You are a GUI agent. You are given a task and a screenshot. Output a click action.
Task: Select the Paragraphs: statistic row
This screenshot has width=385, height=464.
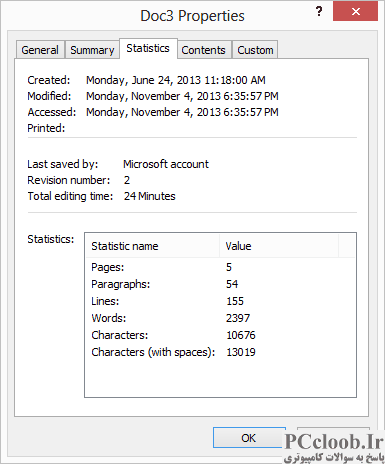(x=221, y=284)
